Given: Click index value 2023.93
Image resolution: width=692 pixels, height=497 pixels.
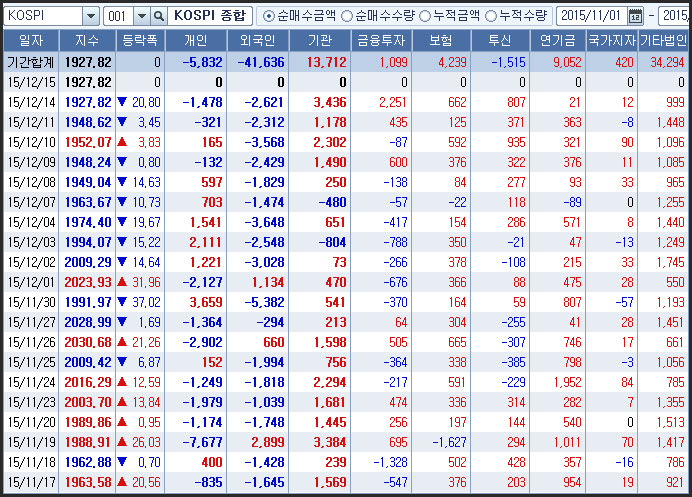Looking at the screenshot, I should [x=88, y=282].
